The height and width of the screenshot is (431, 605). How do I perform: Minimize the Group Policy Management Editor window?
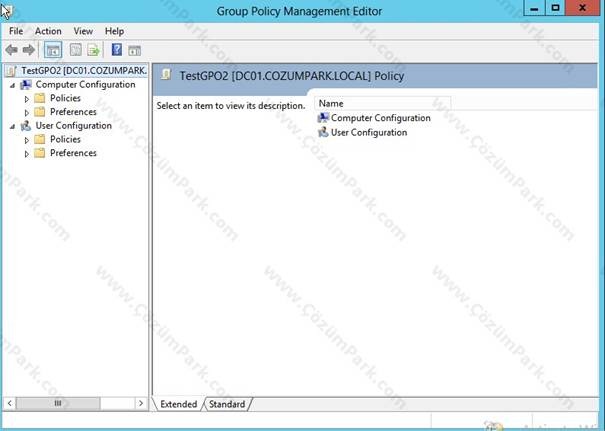534,8
